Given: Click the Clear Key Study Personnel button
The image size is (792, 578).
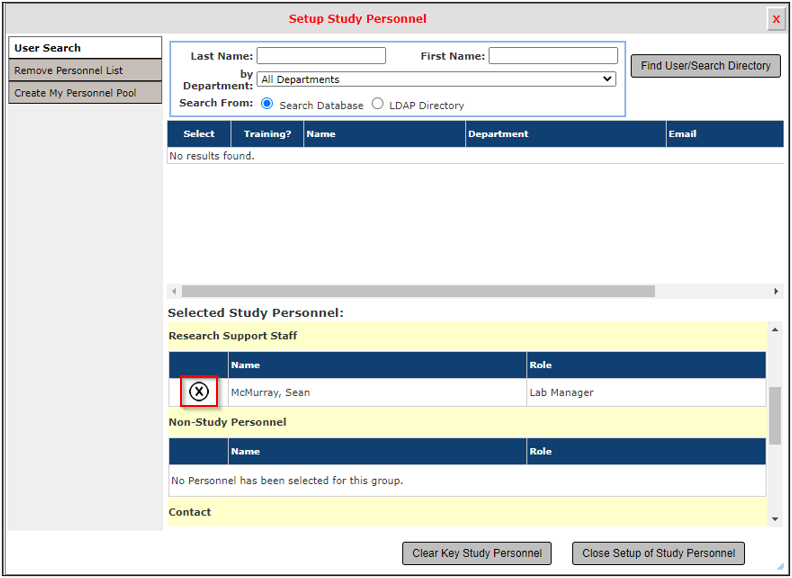Looking at the screenshot, I should click(x=477, y=553).
